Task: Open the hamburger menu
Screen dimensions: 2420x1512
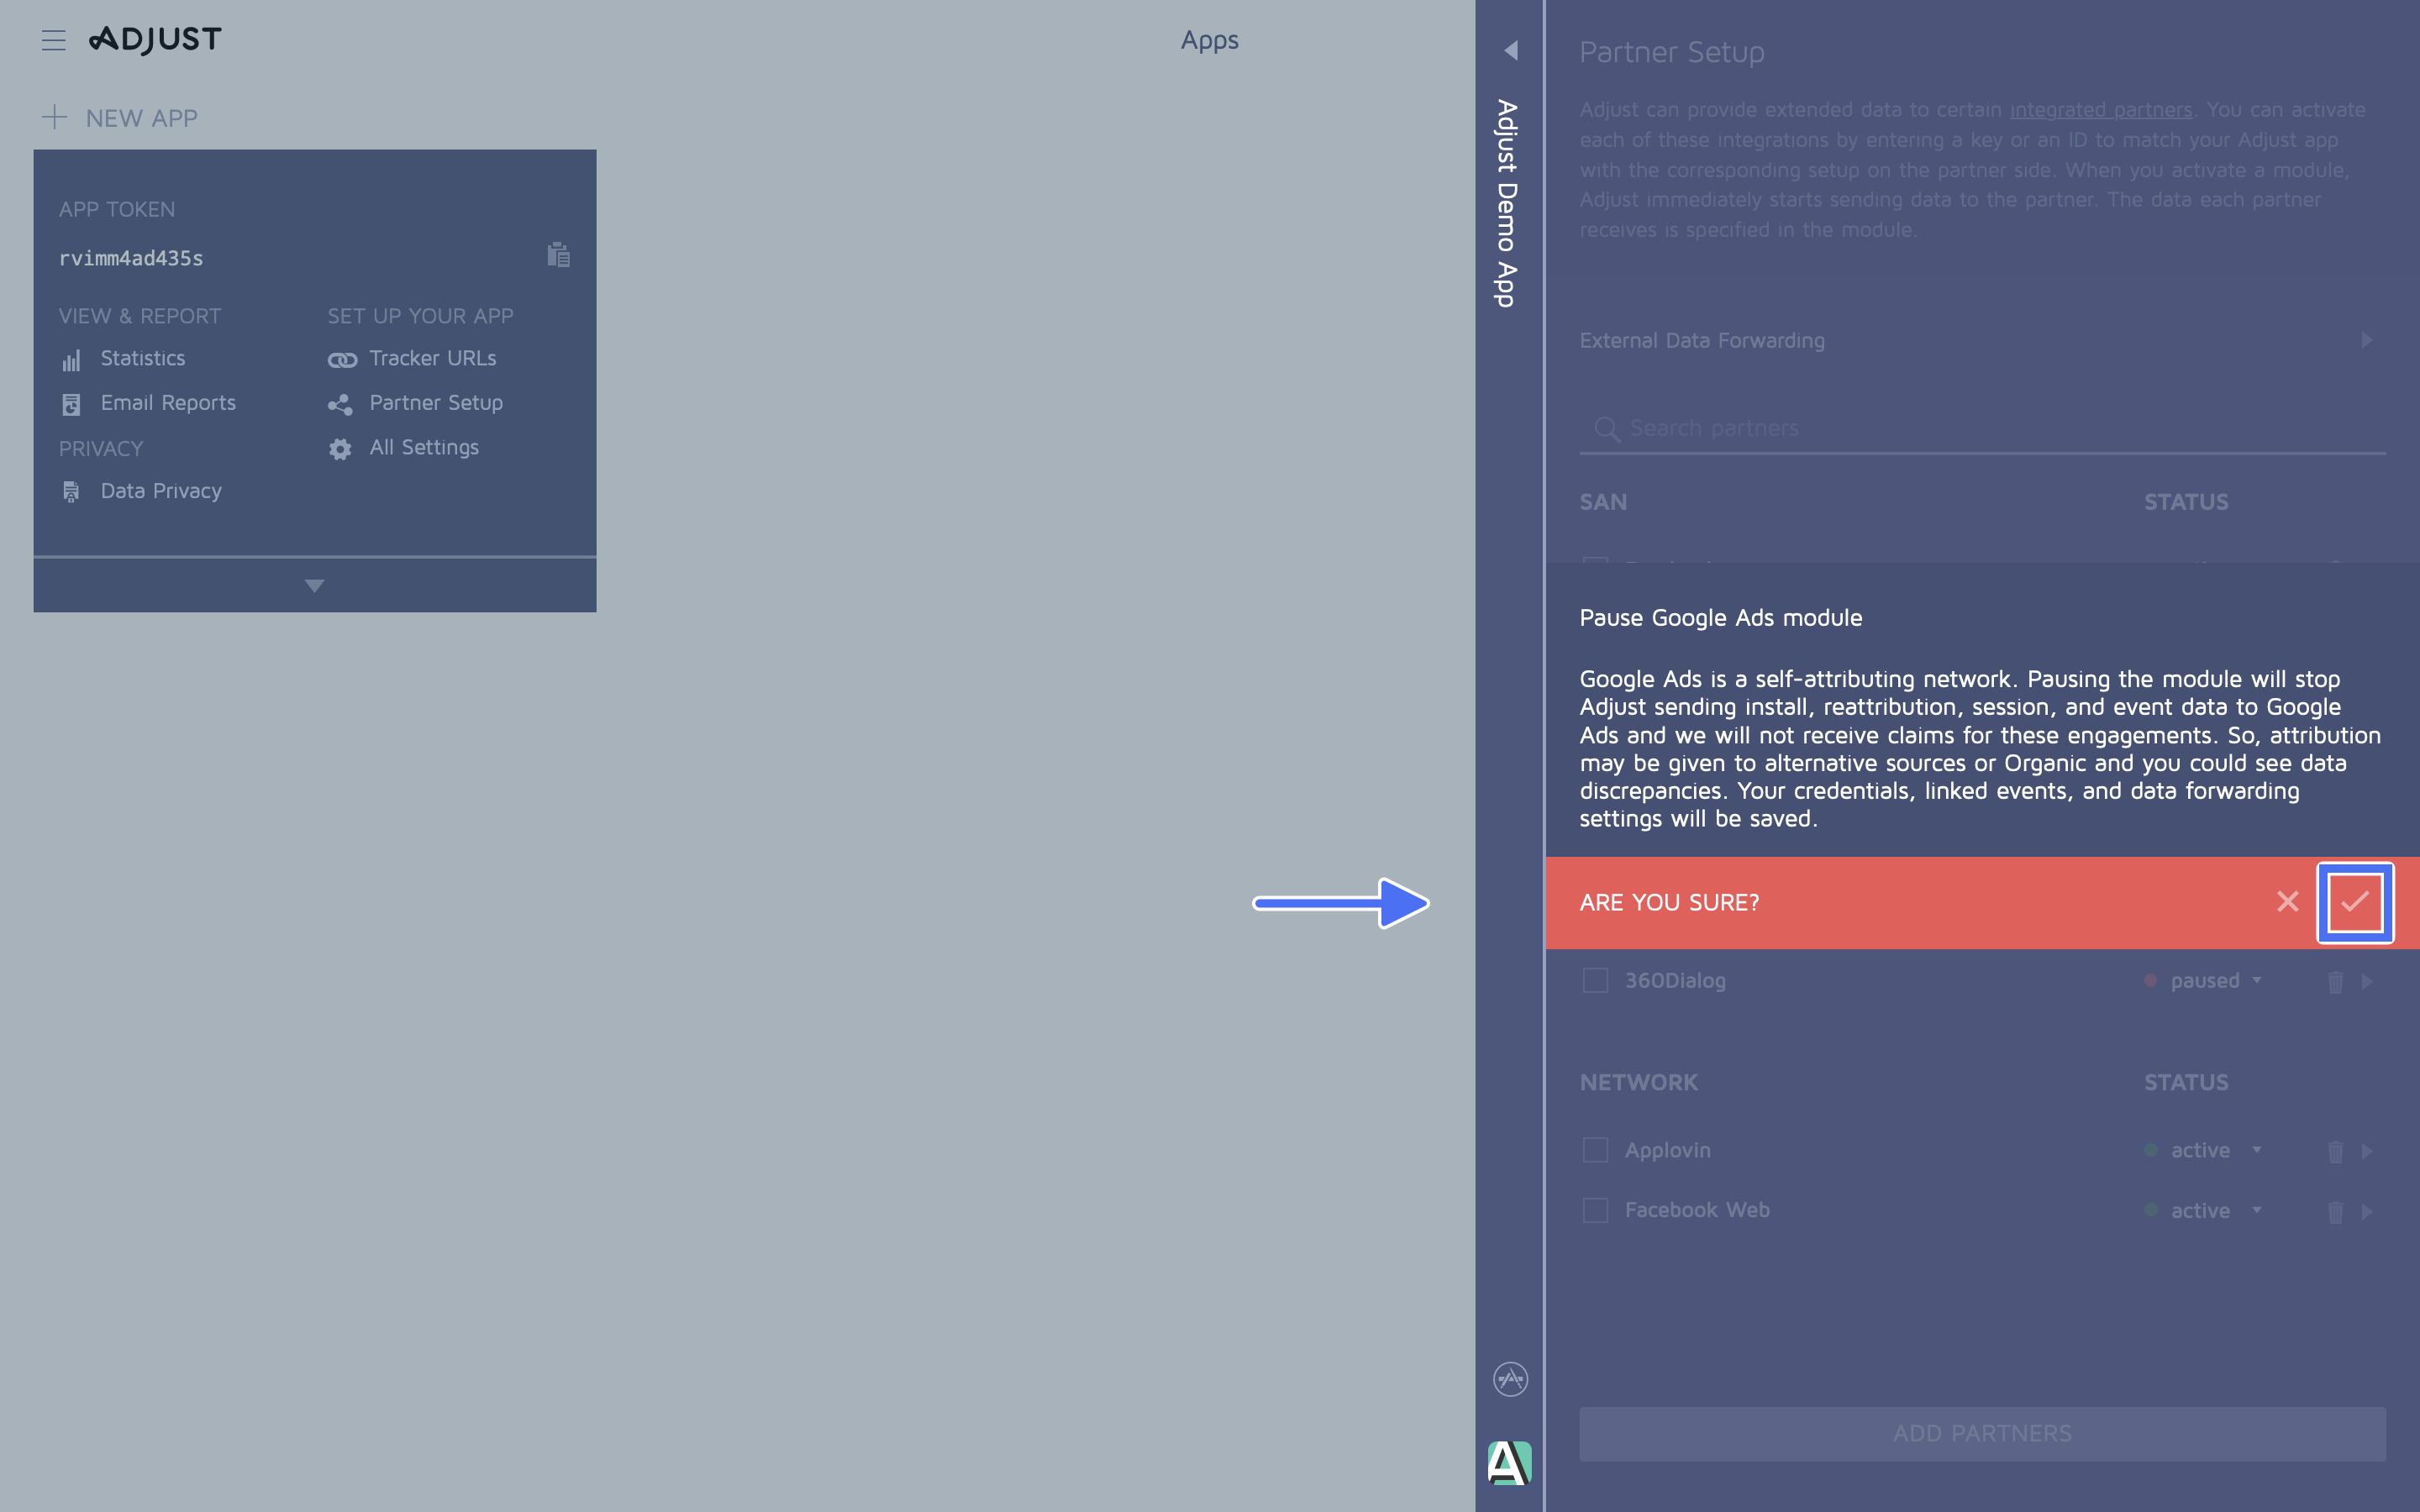Action: pos(53,40)
